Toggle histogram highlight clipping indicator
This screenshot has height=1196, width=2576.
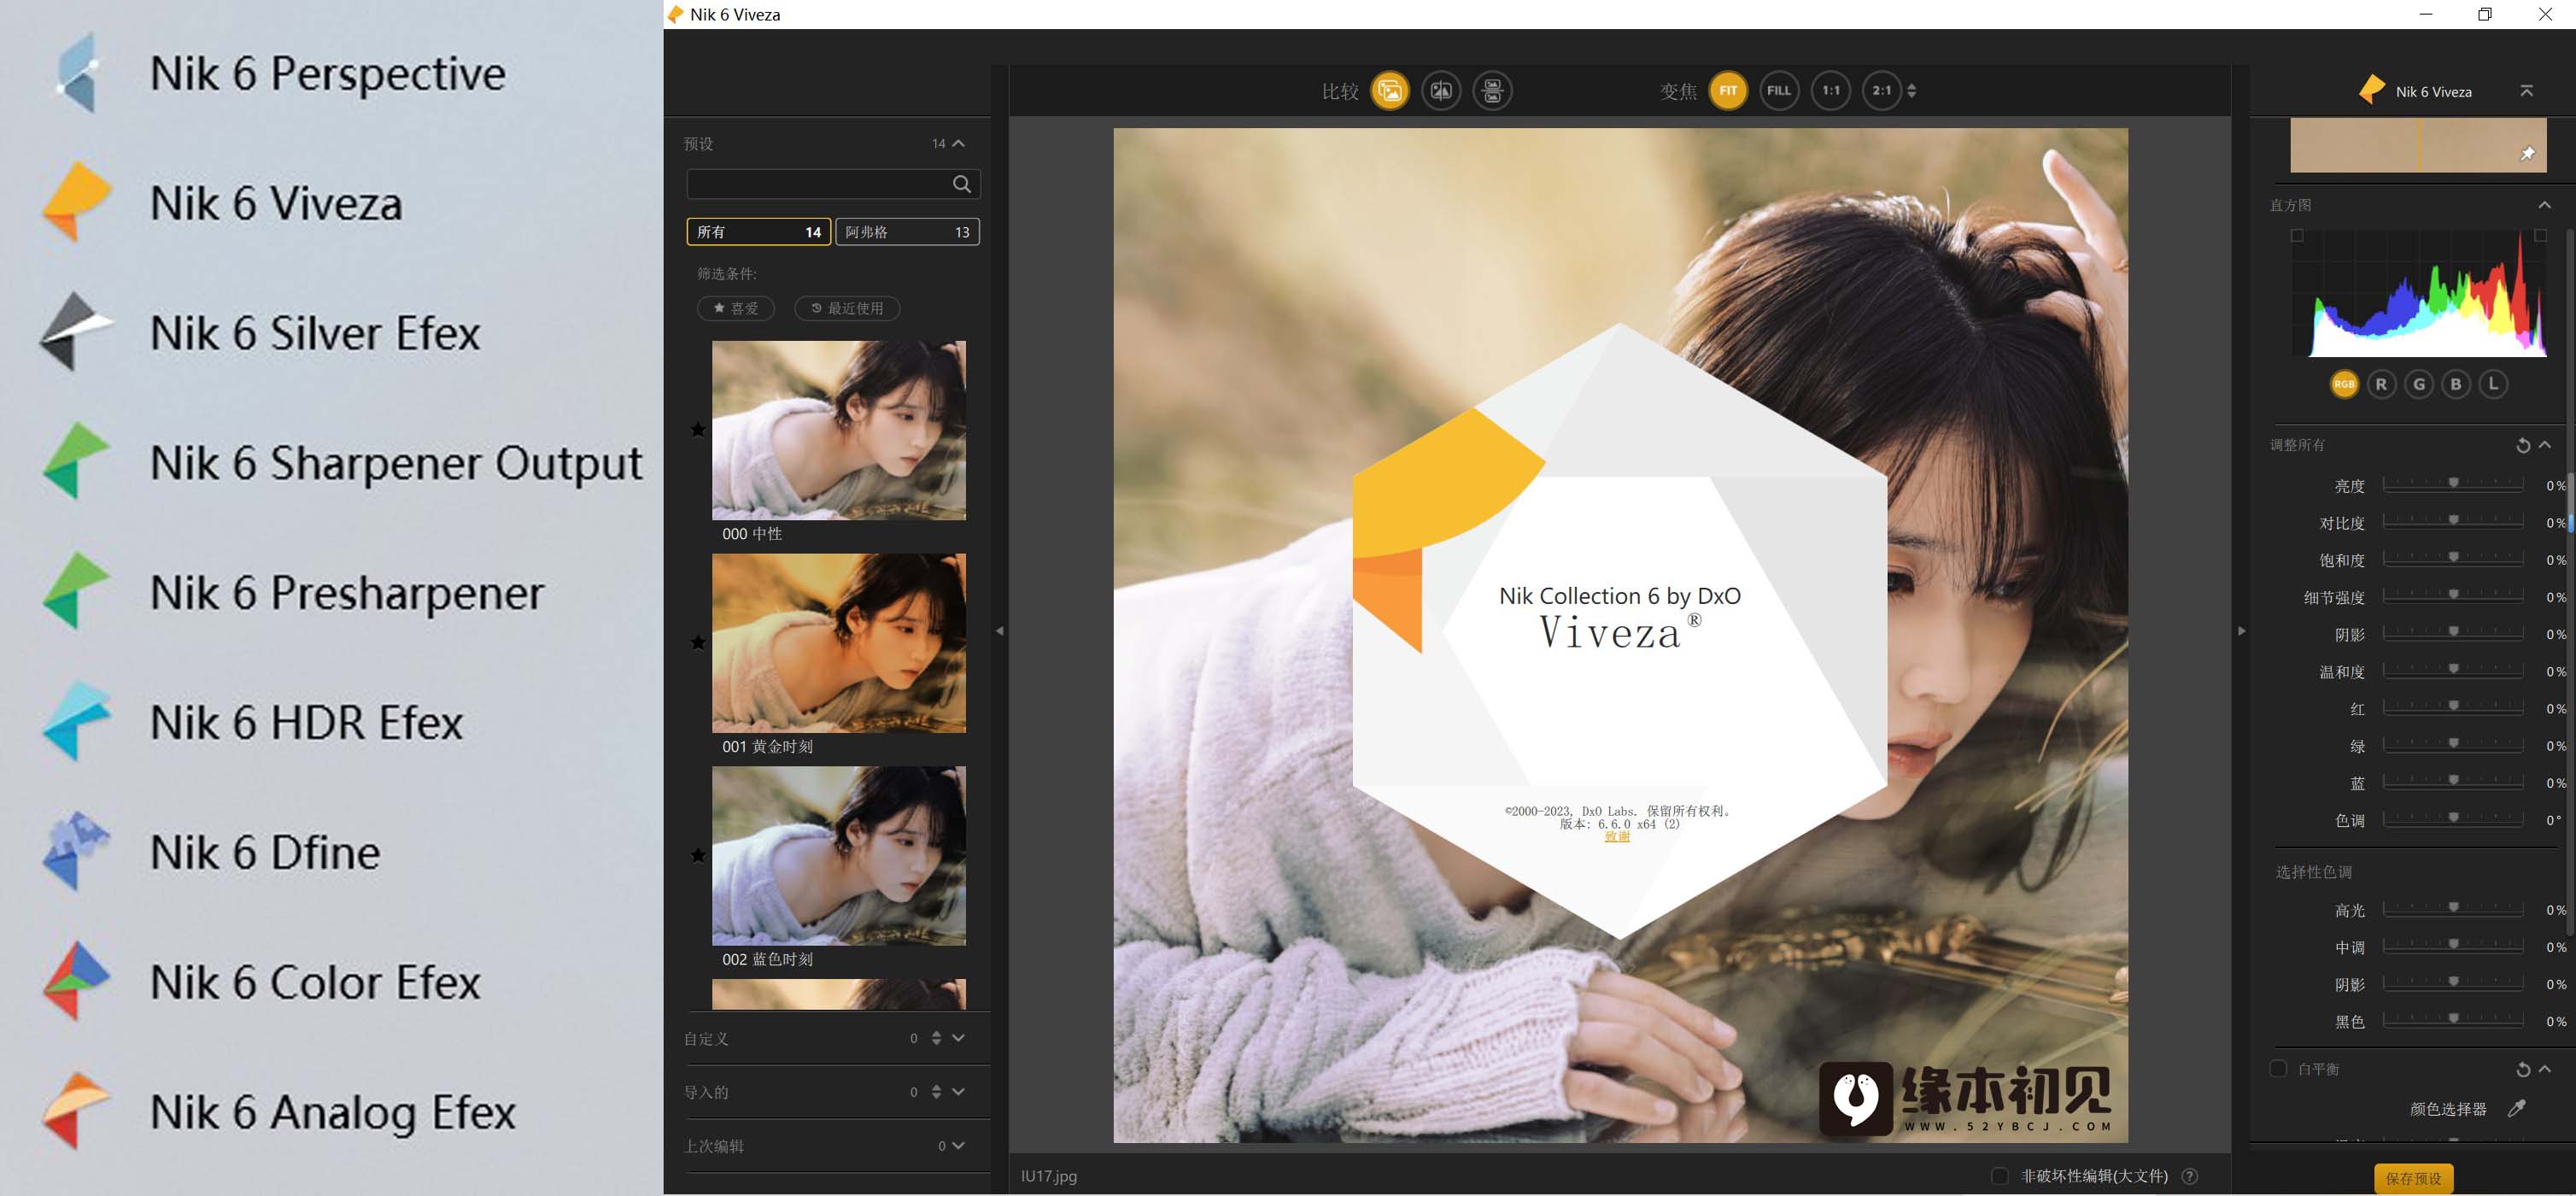tap(2540, 236)
